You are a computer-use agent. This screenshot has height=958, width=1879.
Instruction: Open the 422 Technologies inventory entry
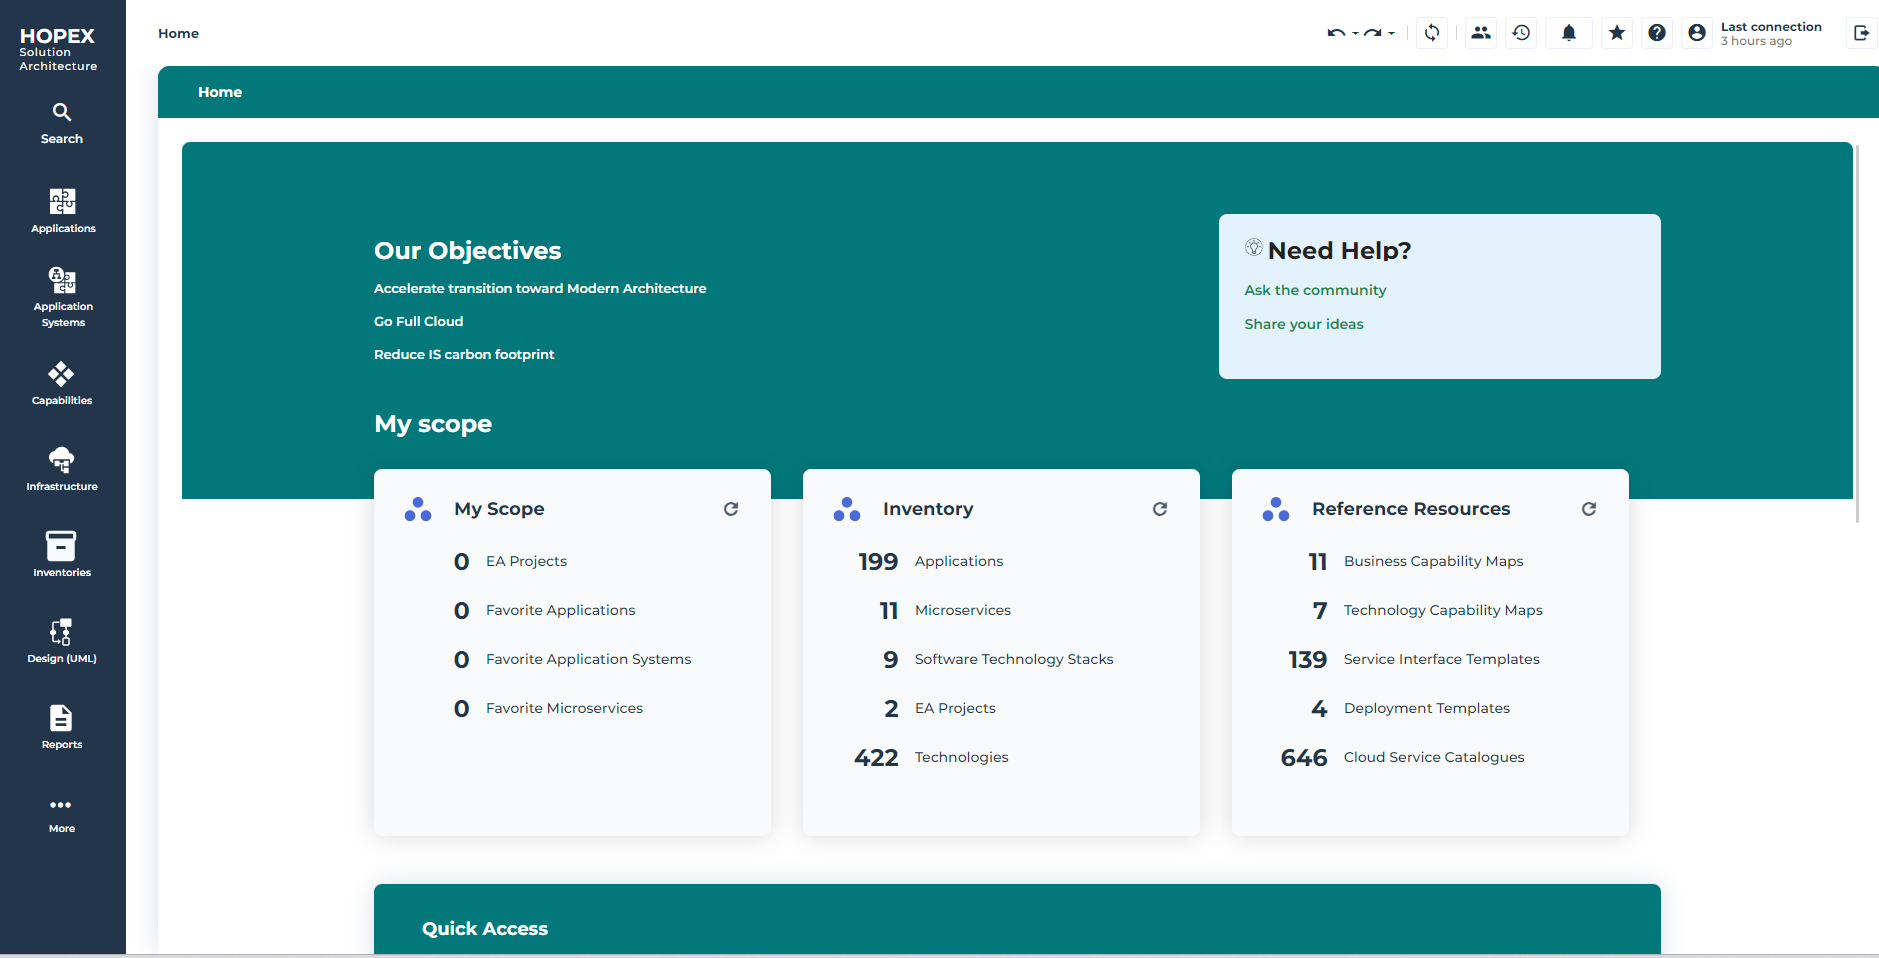tap(960, 757)
